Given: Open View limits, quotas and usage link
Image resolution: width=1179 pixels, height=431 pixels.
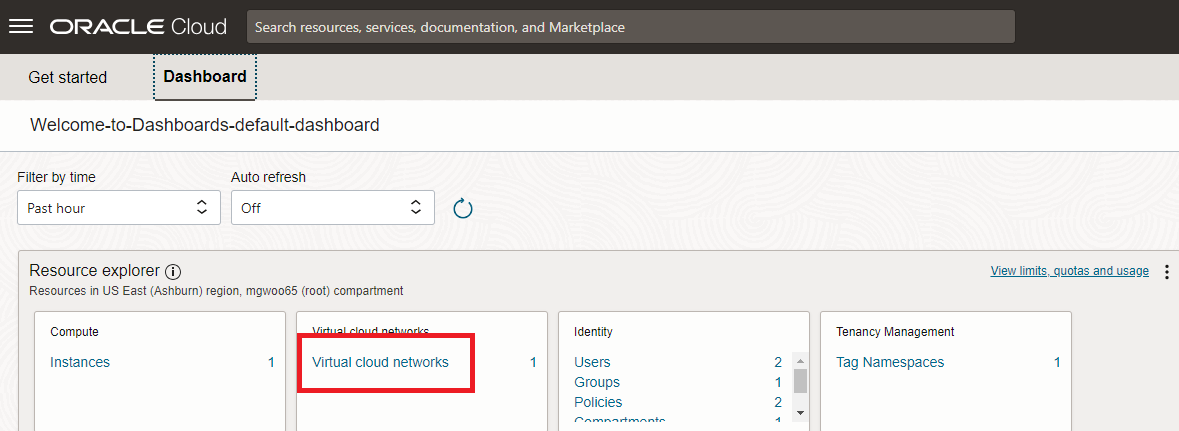Looking at the screenshot, I should click(1069, 271).
